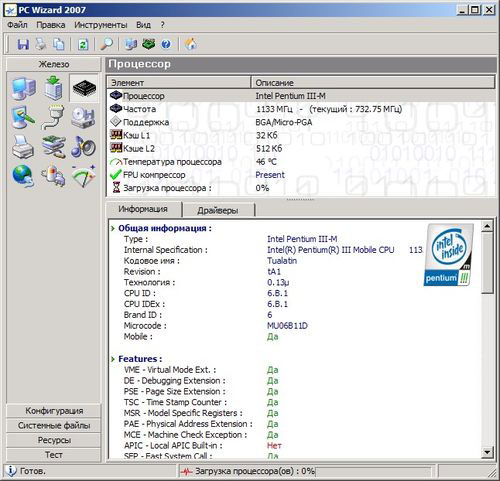This screenshot has width=500, height=481.
Task: Select the FPU копрессор row
Action: point(301,175)
